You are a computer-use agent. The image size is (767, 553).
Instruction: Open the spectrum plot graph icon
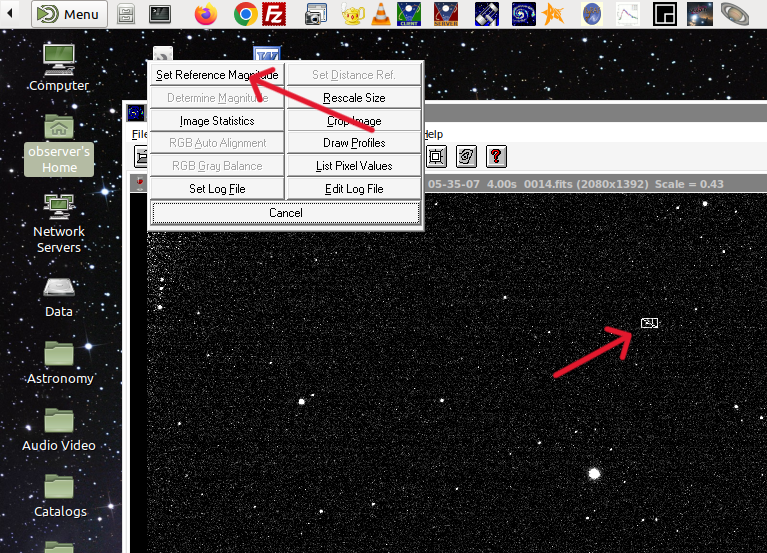[628, 14]
